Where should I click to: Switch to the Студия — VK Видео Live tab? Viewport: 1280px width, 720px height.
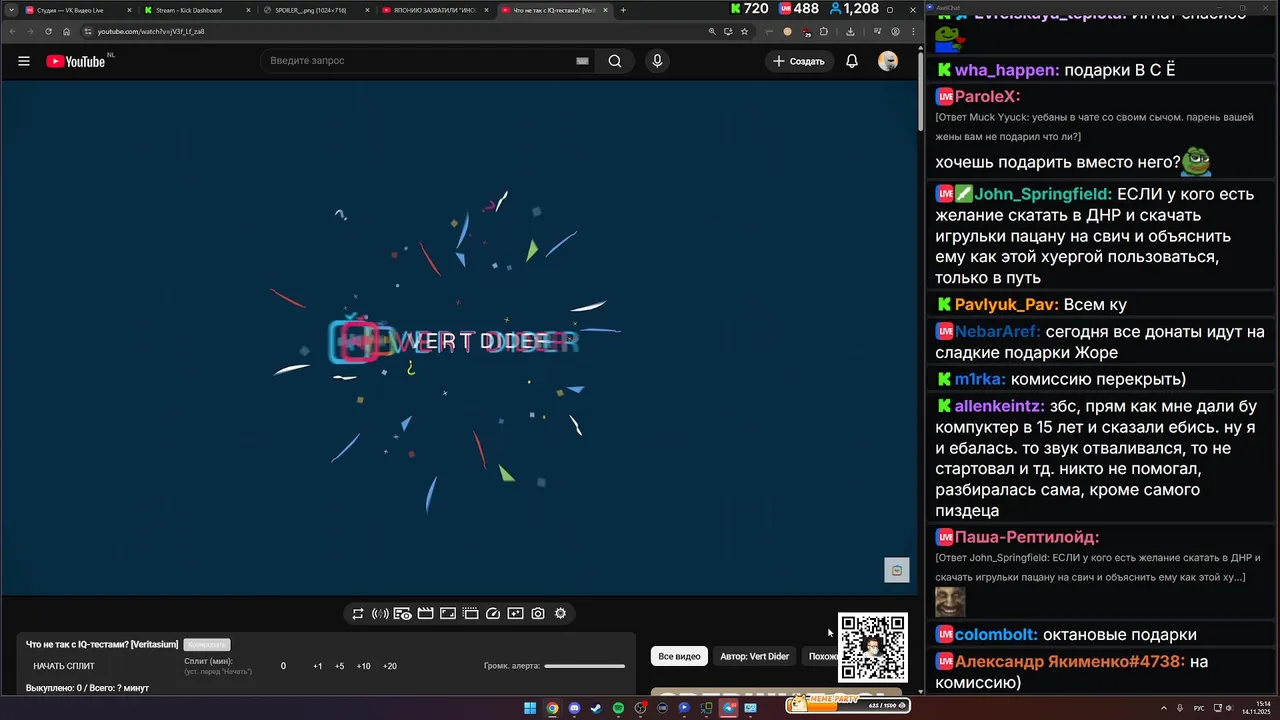click(x=76, y=10)
